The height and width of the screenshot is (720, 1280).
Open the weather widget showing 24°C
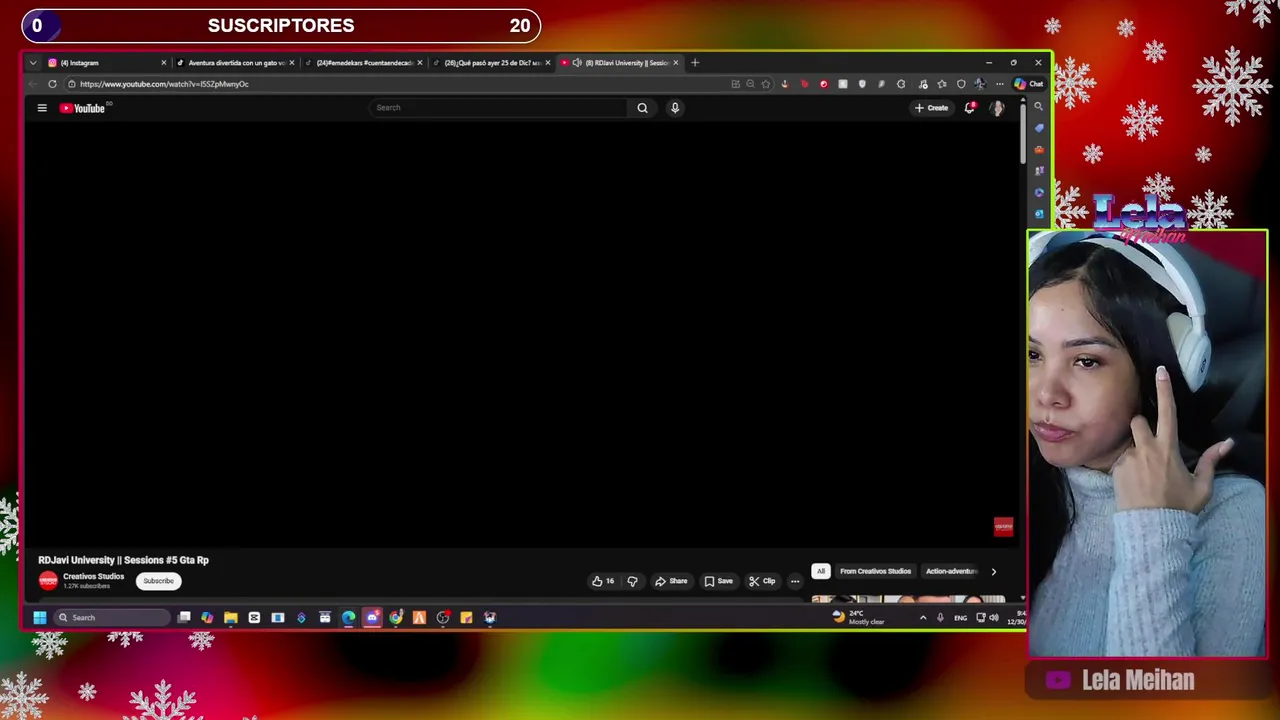(859, 618)
